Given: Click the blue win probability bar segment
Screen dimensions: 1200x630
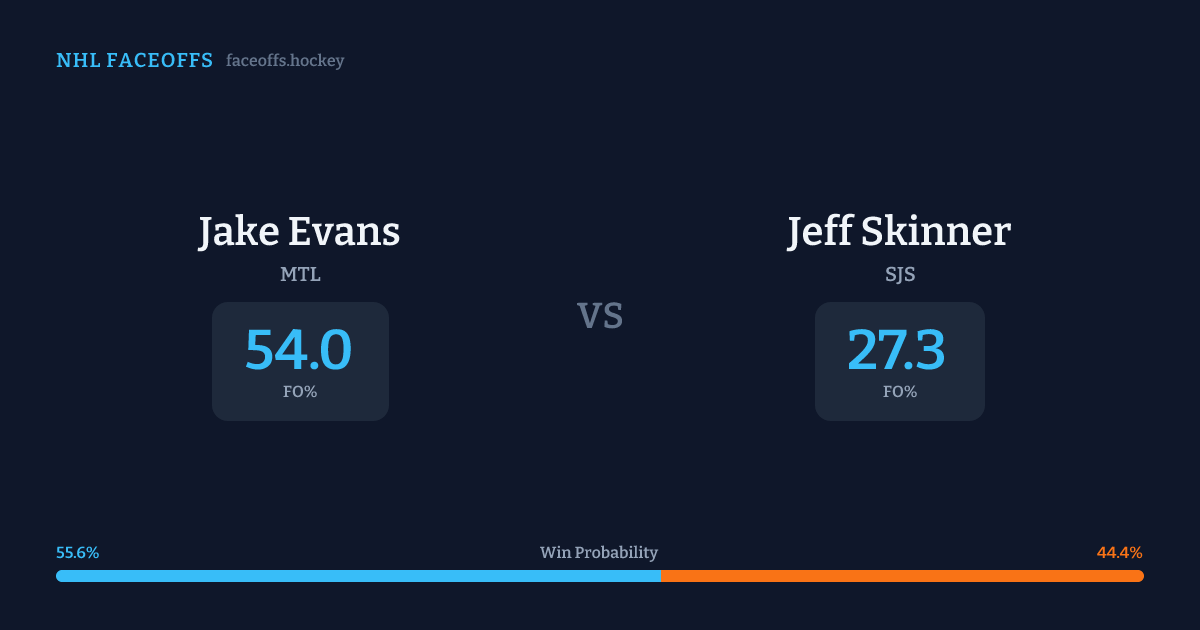Looking at the screenshot, I should point(358,576).
